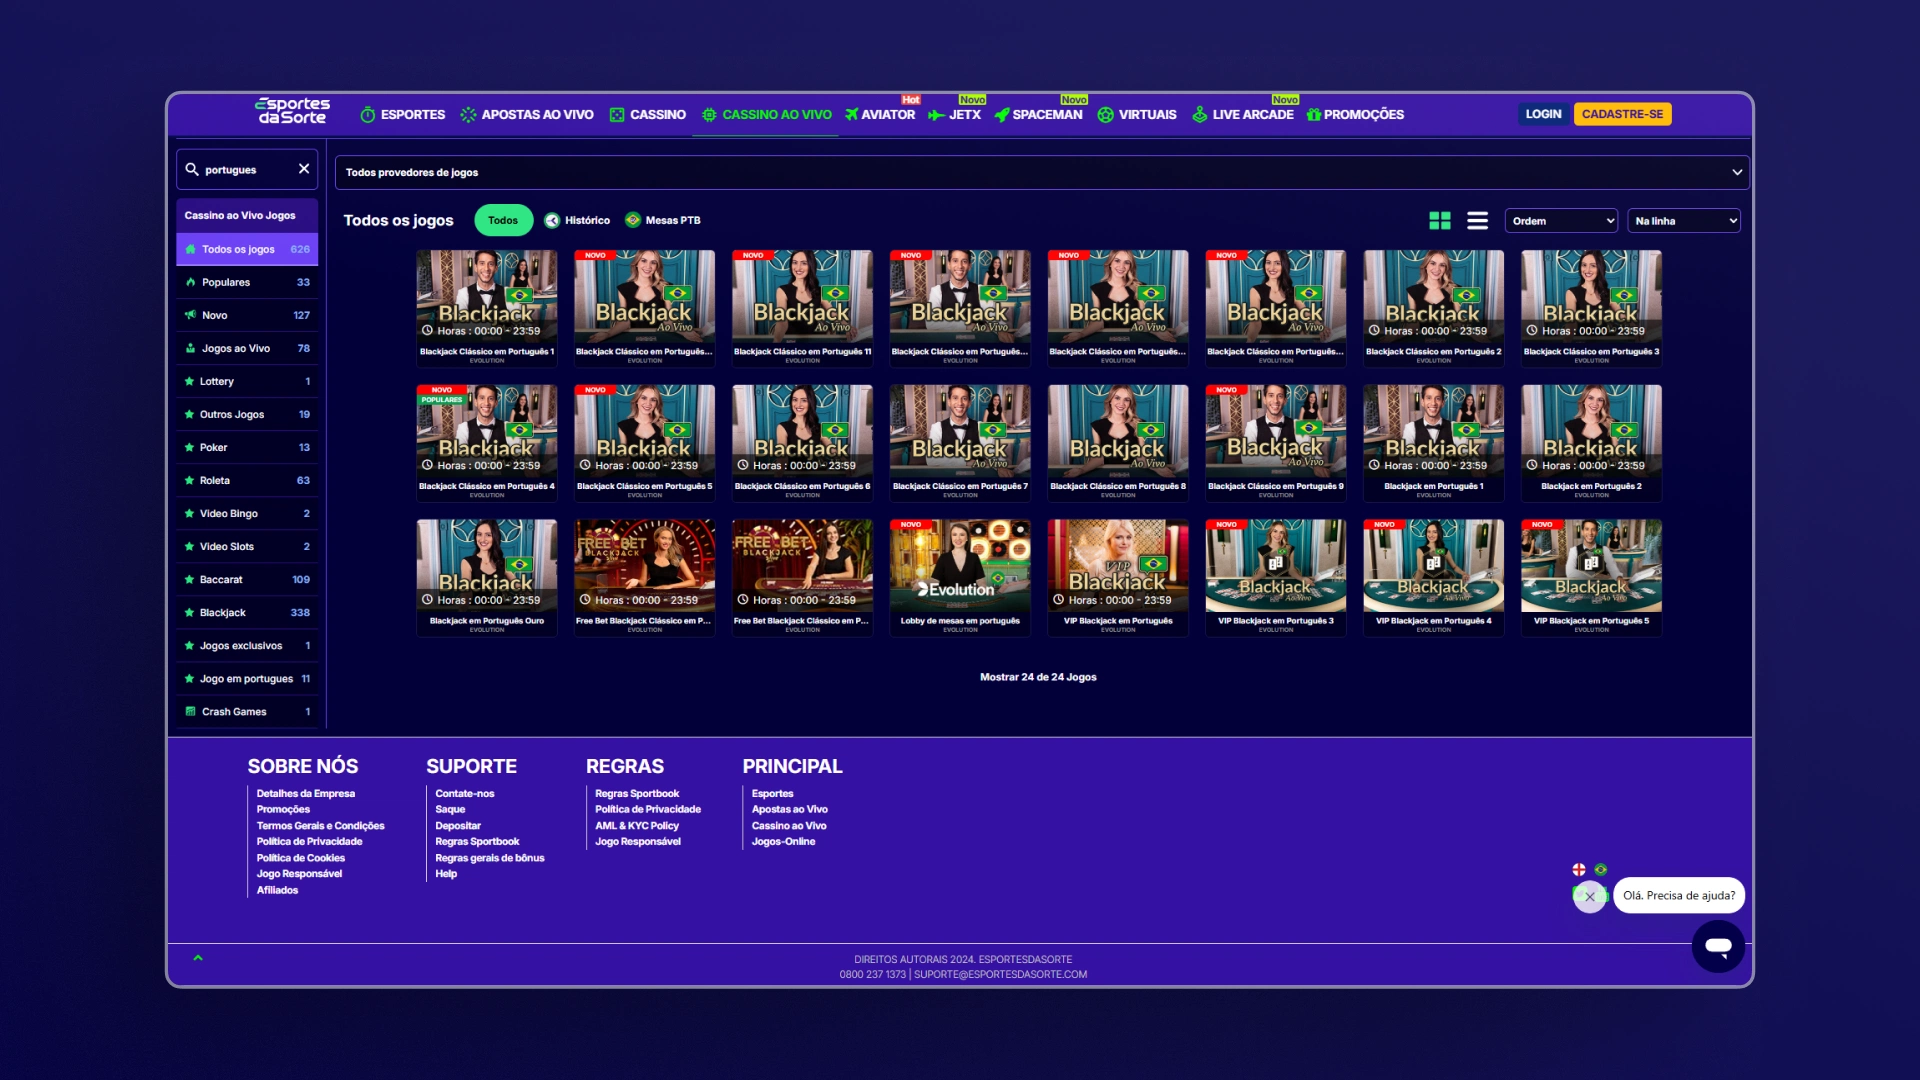Select Todos os jogos category
The height and width of the screenshot is (1080, 1920).
[x=247, y=249]
